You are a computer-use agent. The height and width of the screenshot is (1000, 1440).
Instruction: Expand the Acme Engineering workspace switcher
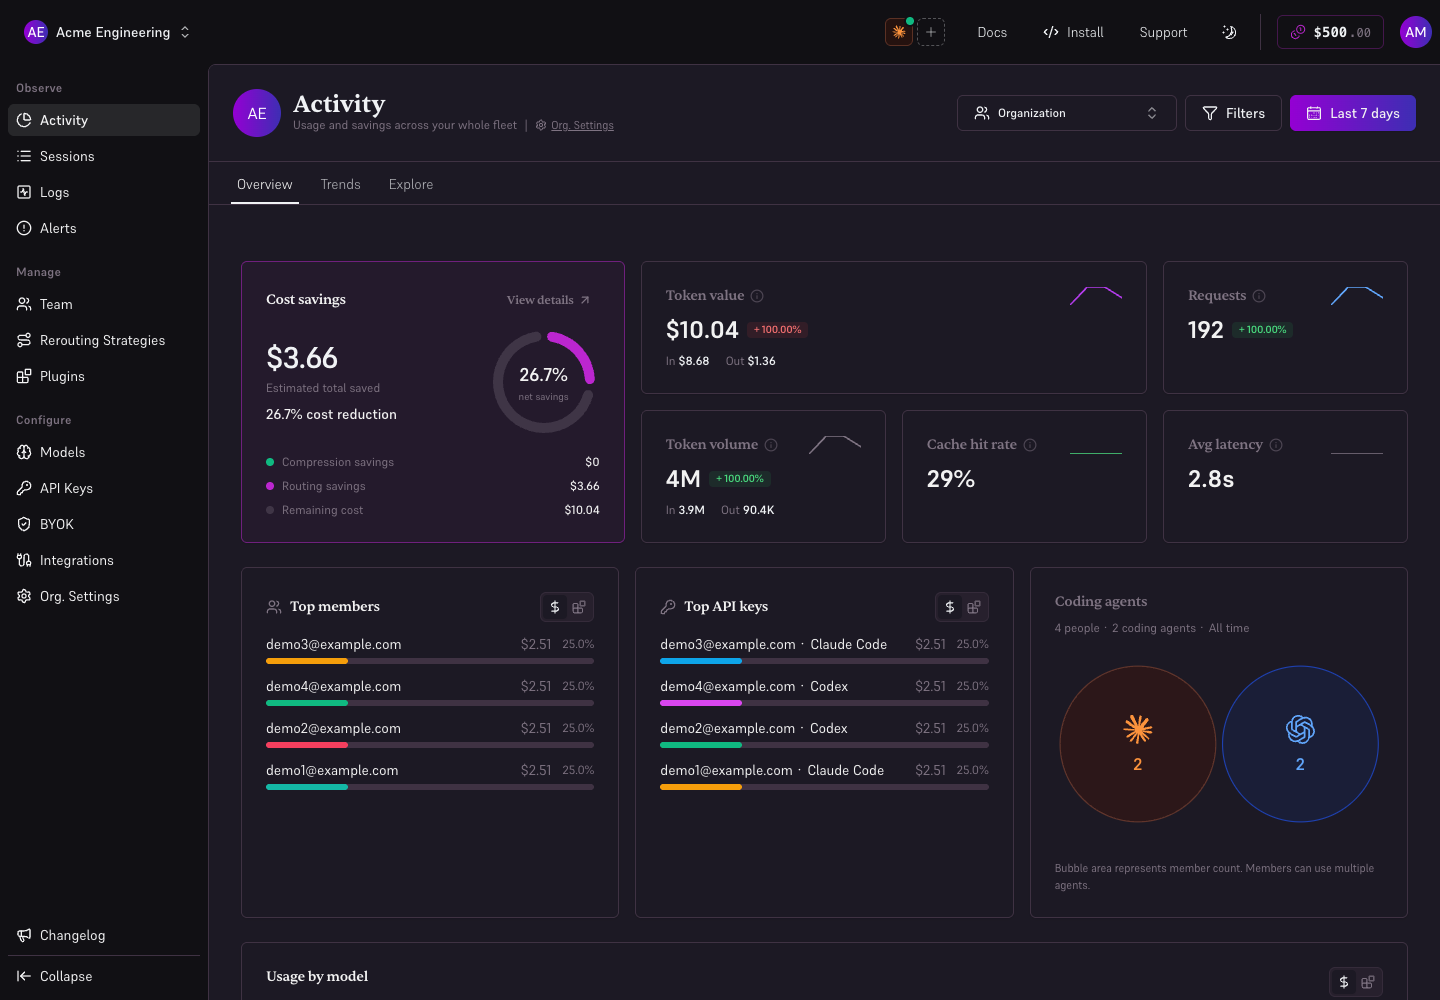point(107,32)
